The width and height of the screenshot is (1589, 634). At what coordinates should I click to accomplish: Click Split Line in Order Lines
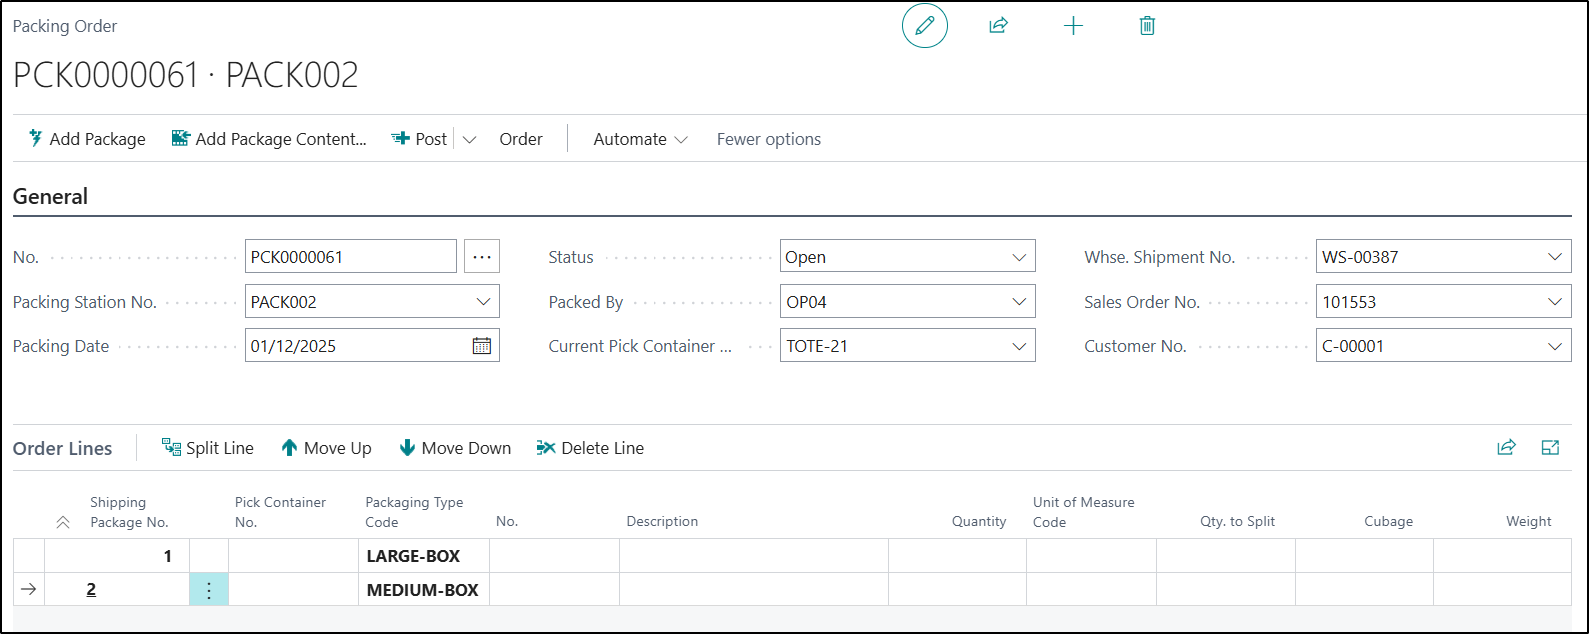[x=208, y=448]
